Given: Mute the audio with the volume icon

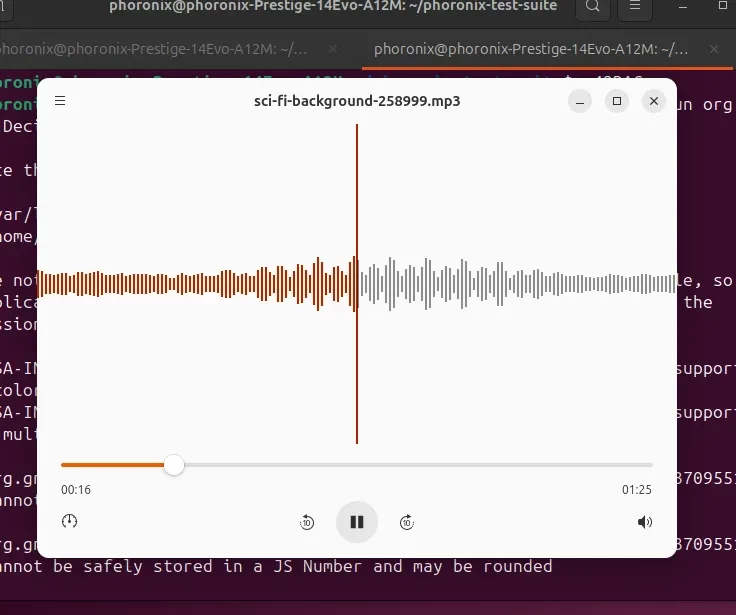Looking at the screenshot, I should click(645, 522).
